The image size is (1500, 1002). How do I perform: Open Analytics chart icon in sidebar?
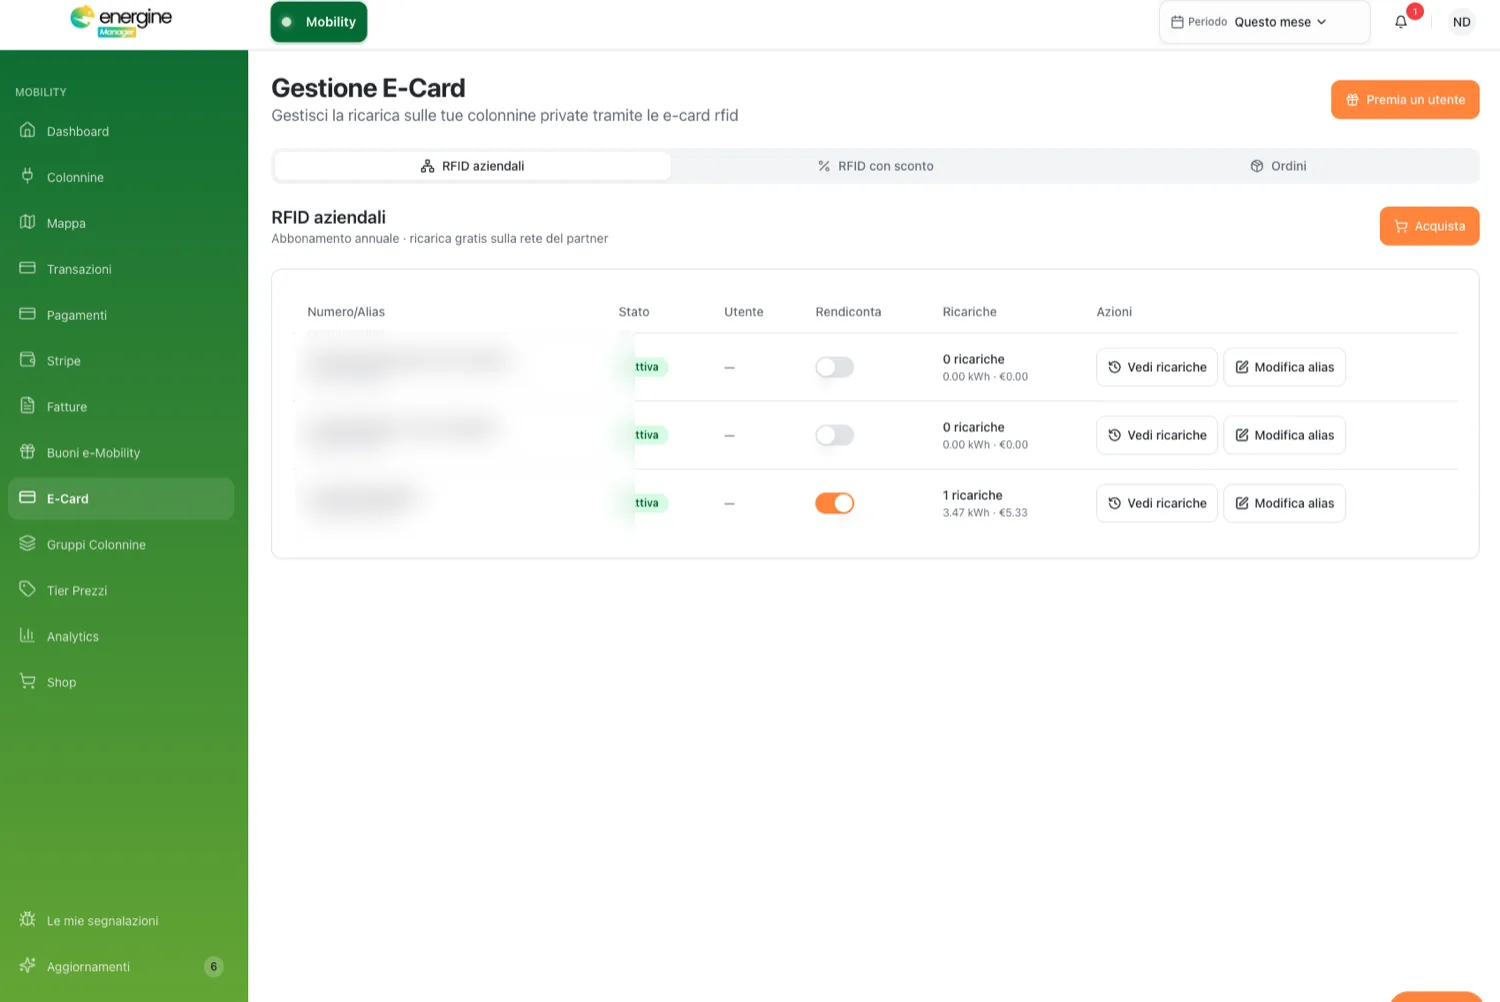(x=28, y=636)
